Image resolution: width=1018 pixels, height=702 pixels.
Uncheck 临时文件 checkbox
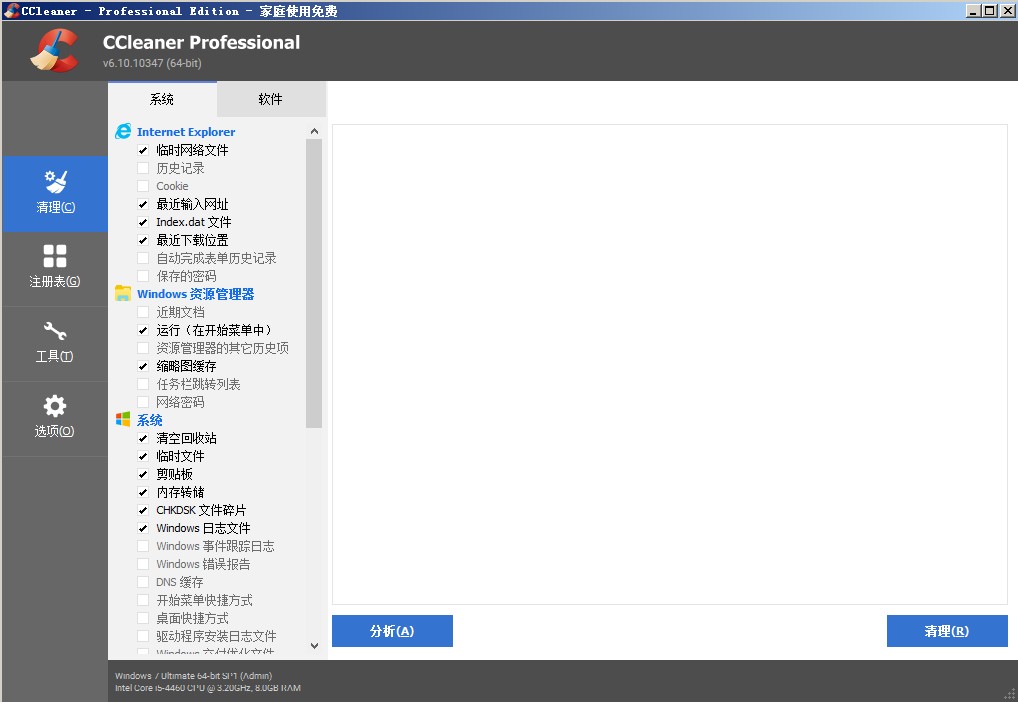tap(143, 457)
